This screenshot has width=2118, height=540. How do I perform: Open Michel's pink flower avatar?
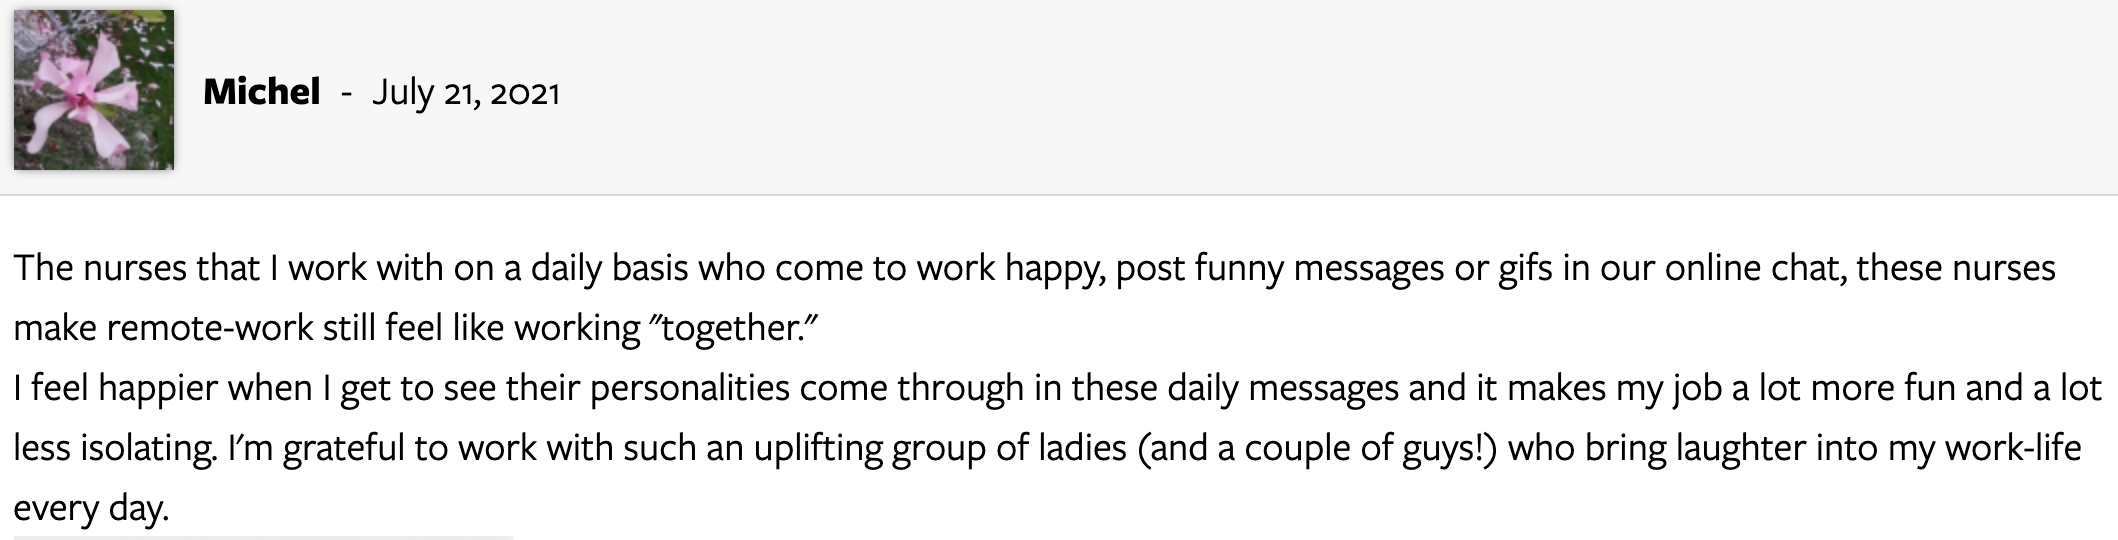94,90
